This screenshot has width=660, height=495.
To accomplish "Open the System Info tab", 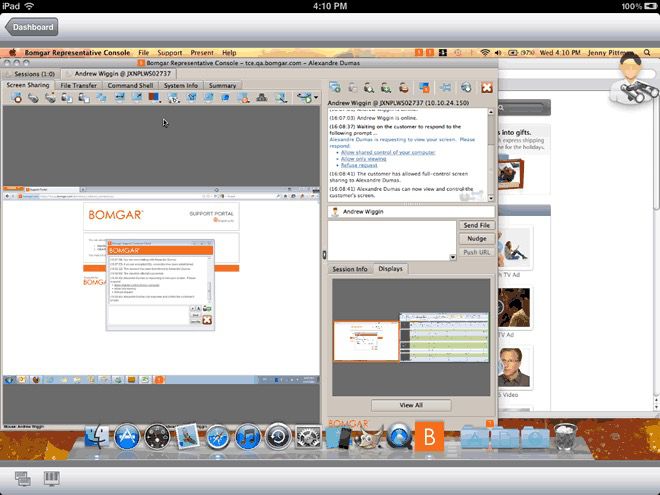I will [181, 85].
